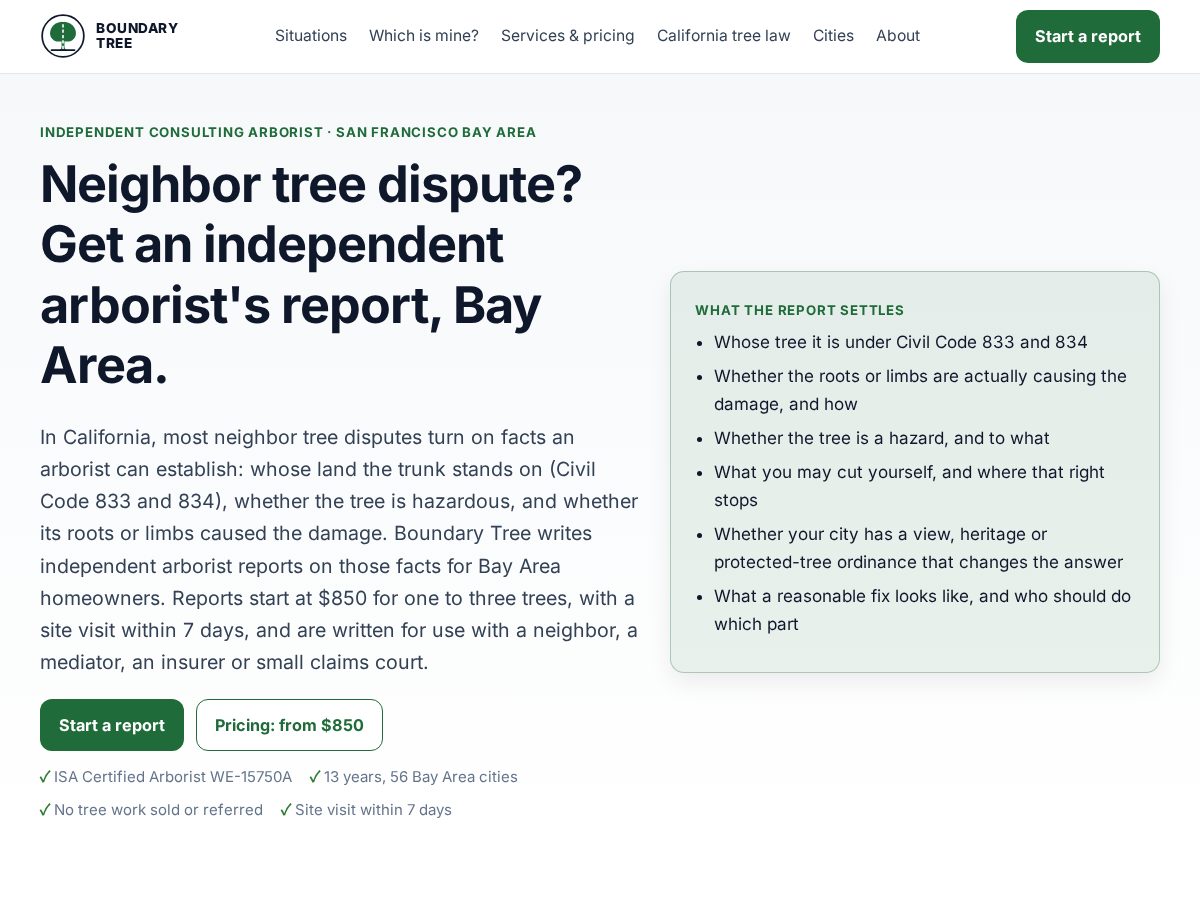The height and width of the screenshot is (900, 1200).
Task: Click checkmark beside No tree work sold
Action: 45,810
